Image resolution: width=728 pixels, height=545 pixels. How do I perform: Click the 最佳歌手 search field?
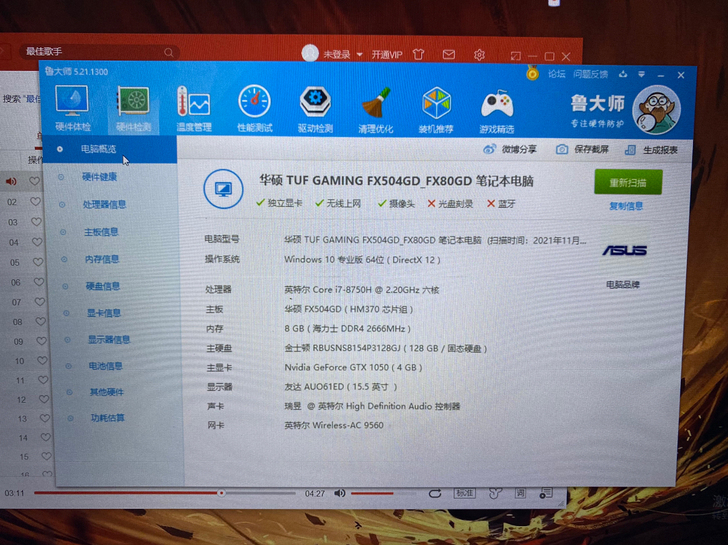click(98, 52)
